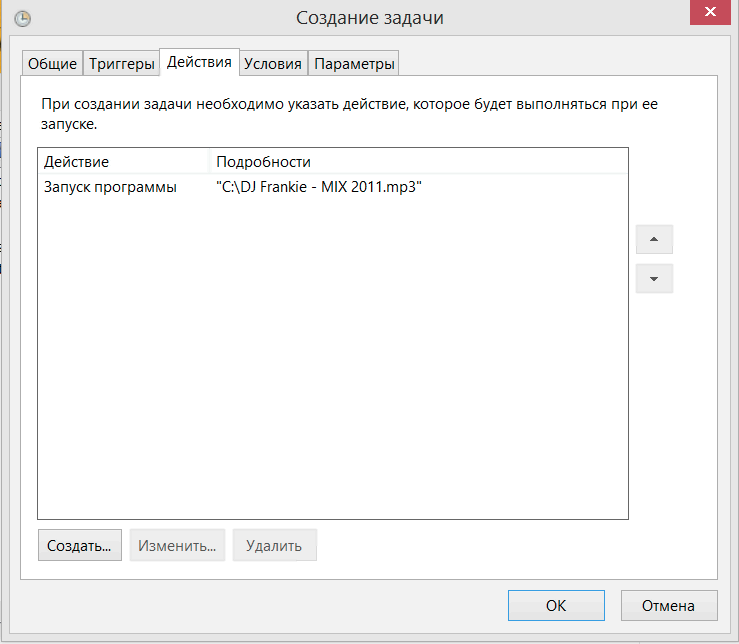
Task: Click the clock icon in the title bar
Action: point(22,18)
